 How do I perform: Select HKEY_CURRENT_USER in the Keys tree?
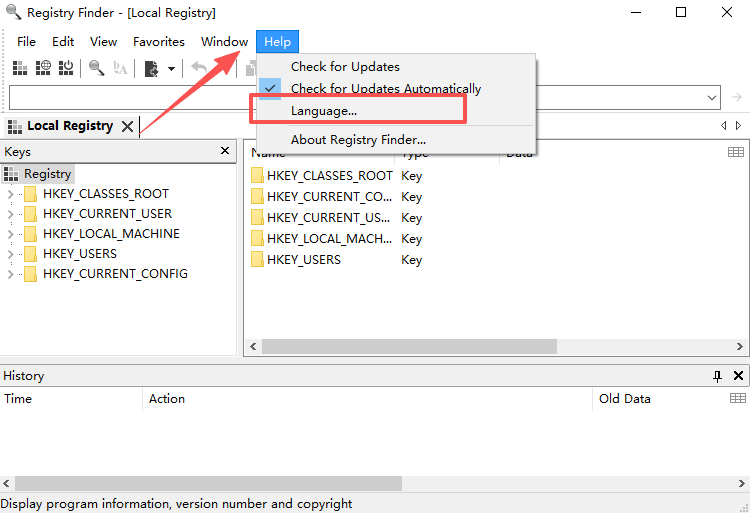(x=107, y=214)
